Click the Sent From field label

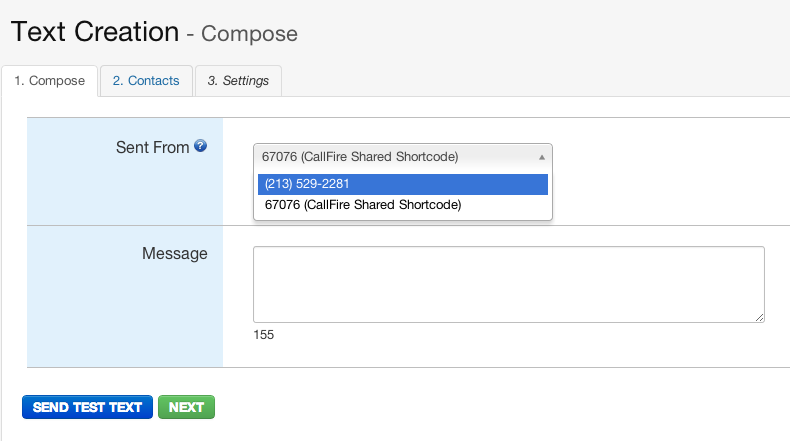pos(153,147)
